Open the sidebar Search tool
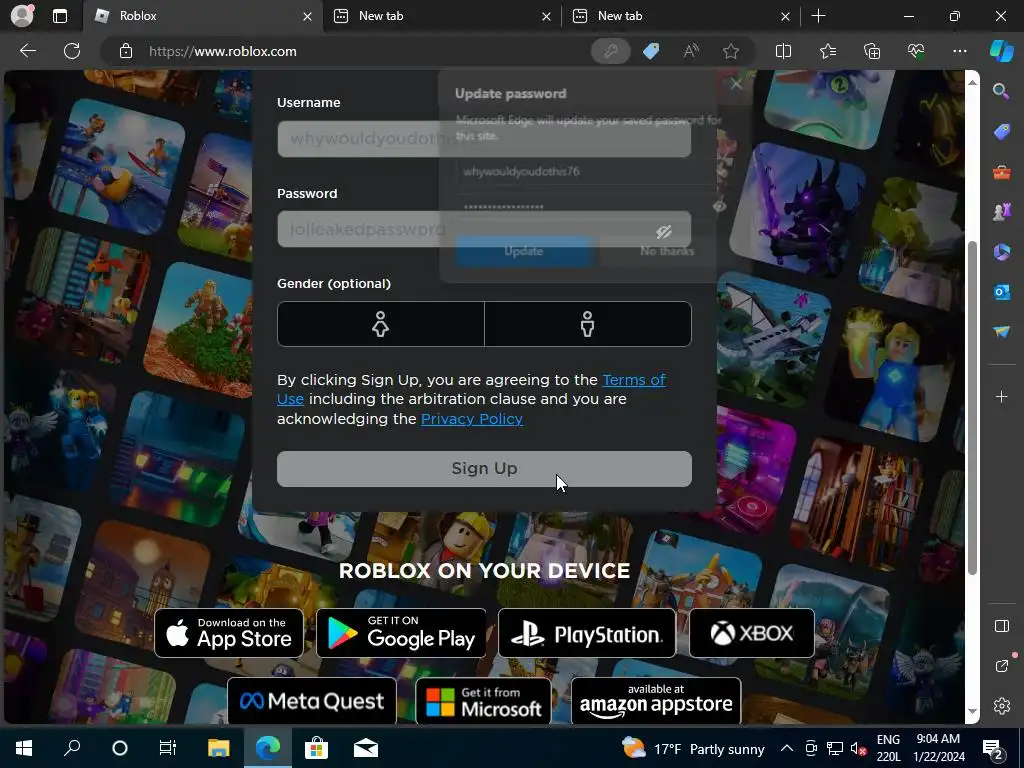 click(x=1001, y=91)
